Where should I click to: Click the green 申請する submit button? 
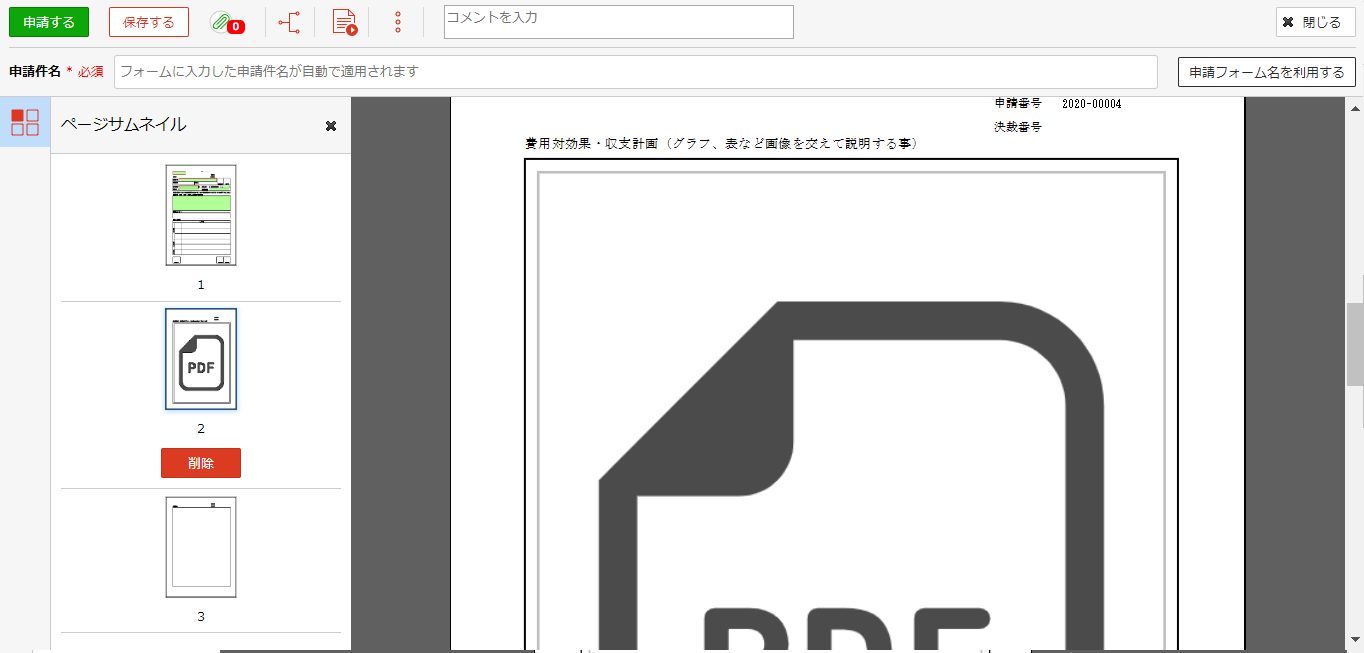pyautogui.click(x=49, y=22)
